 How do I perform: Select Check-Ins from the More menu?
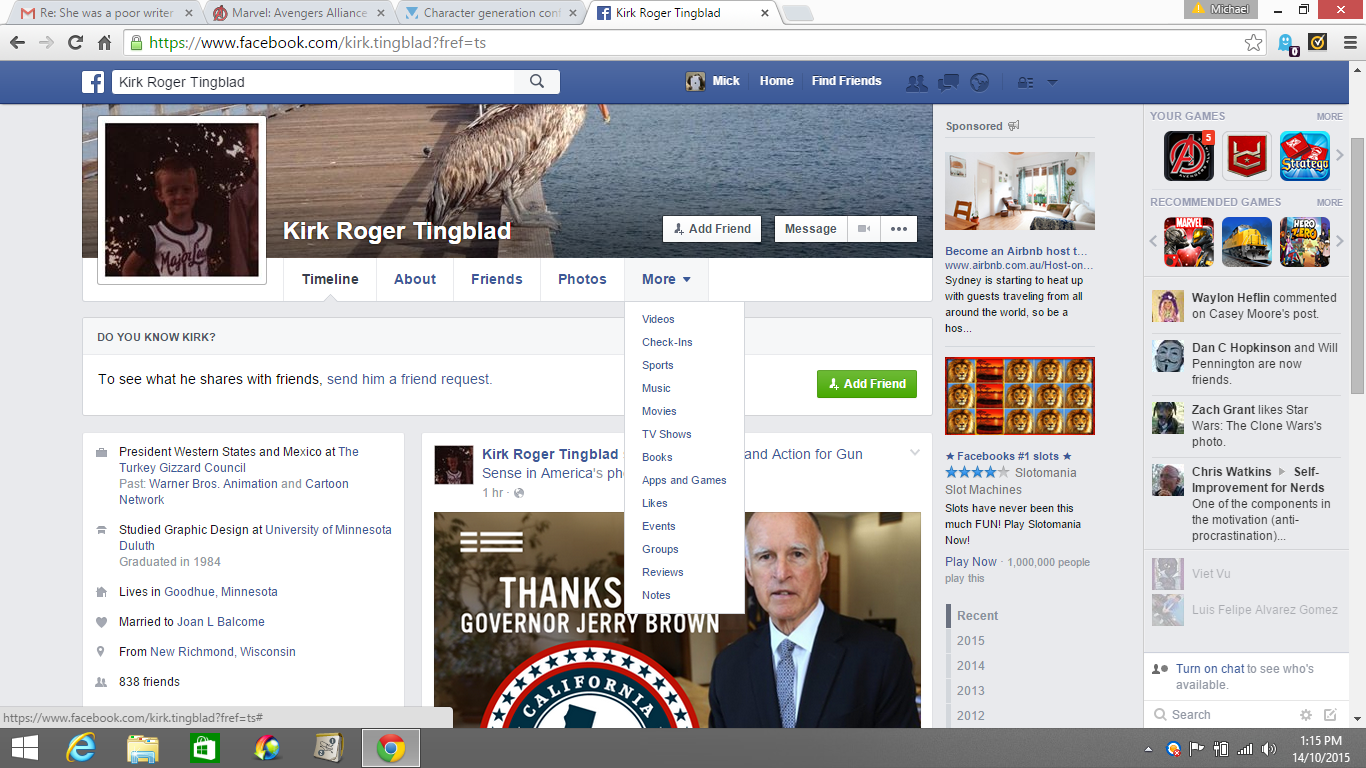click(667, 342)
